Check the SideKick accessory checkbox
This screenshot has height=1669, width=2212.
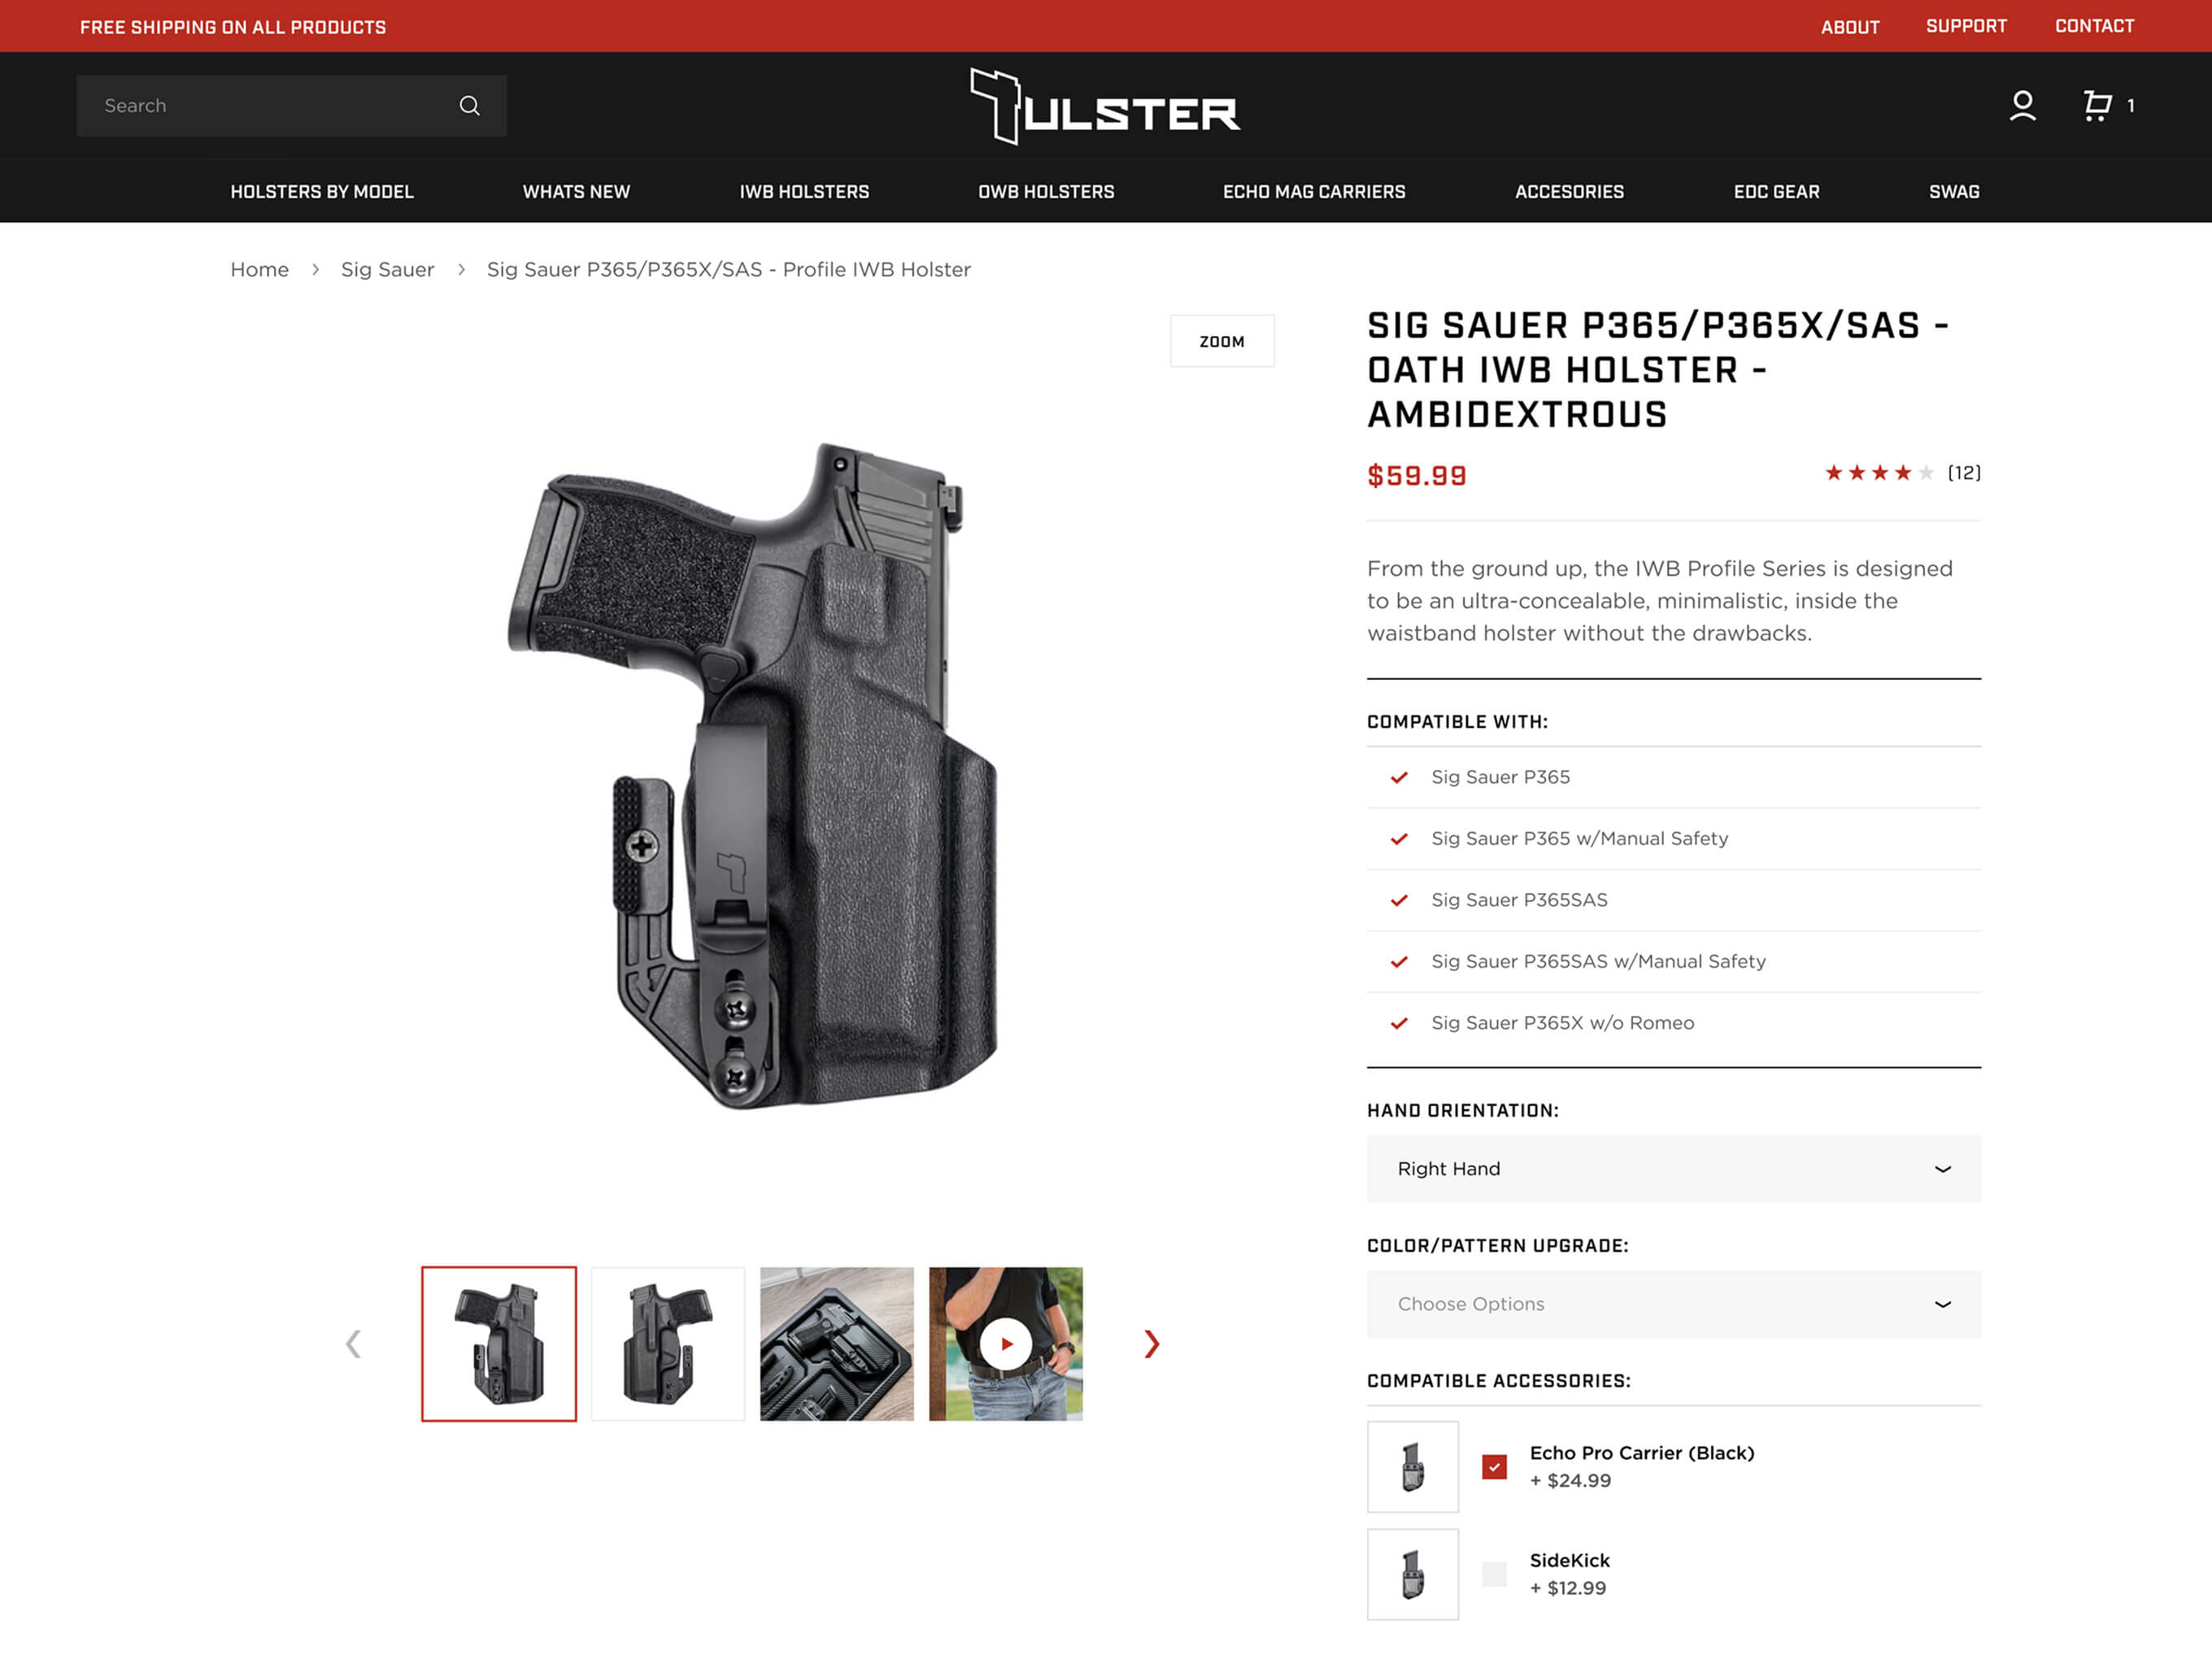1494,1574
